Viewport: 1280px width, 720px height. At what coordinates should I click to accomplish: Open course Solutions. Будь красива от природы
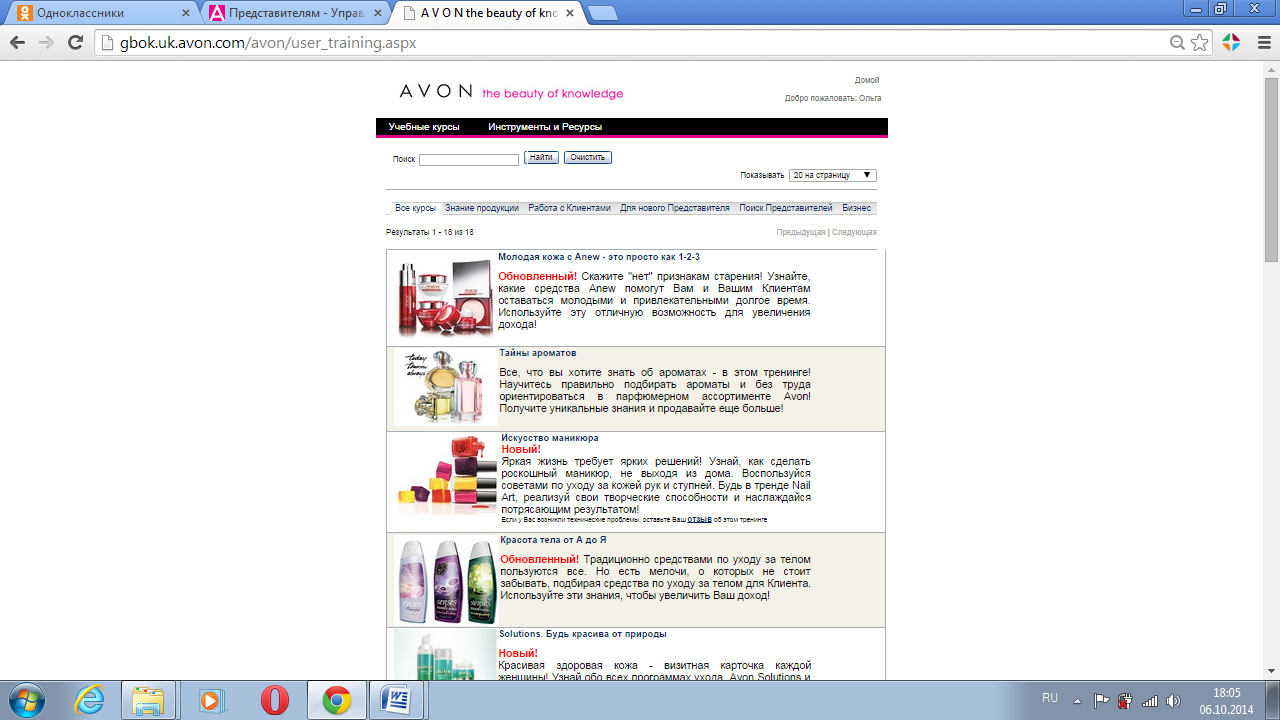pos(583,634)
